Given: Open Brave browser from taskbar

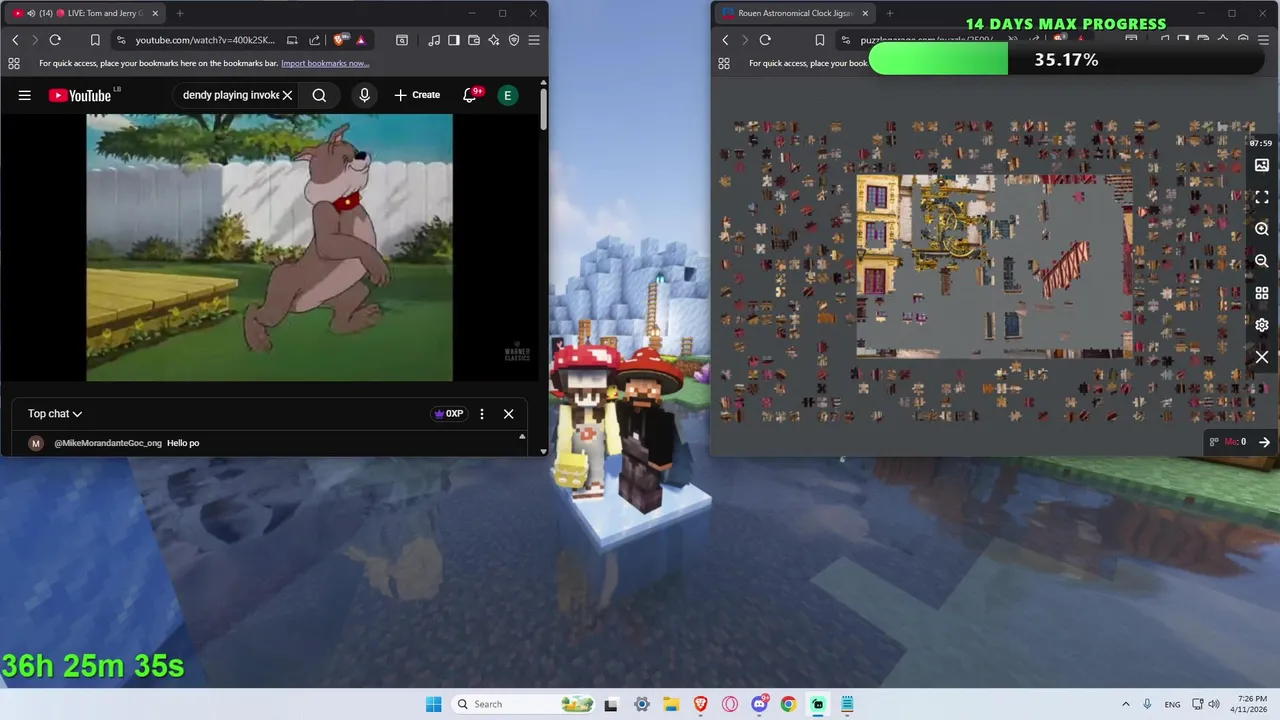Looking at the screenshot, I should pyautogui.click(x=700, y=704).
